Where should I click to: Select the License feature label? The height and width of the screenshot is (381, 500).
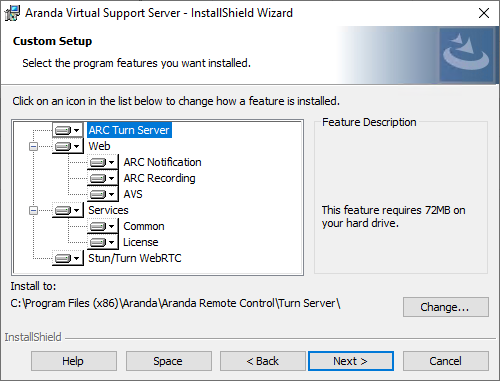coord(141,242)
